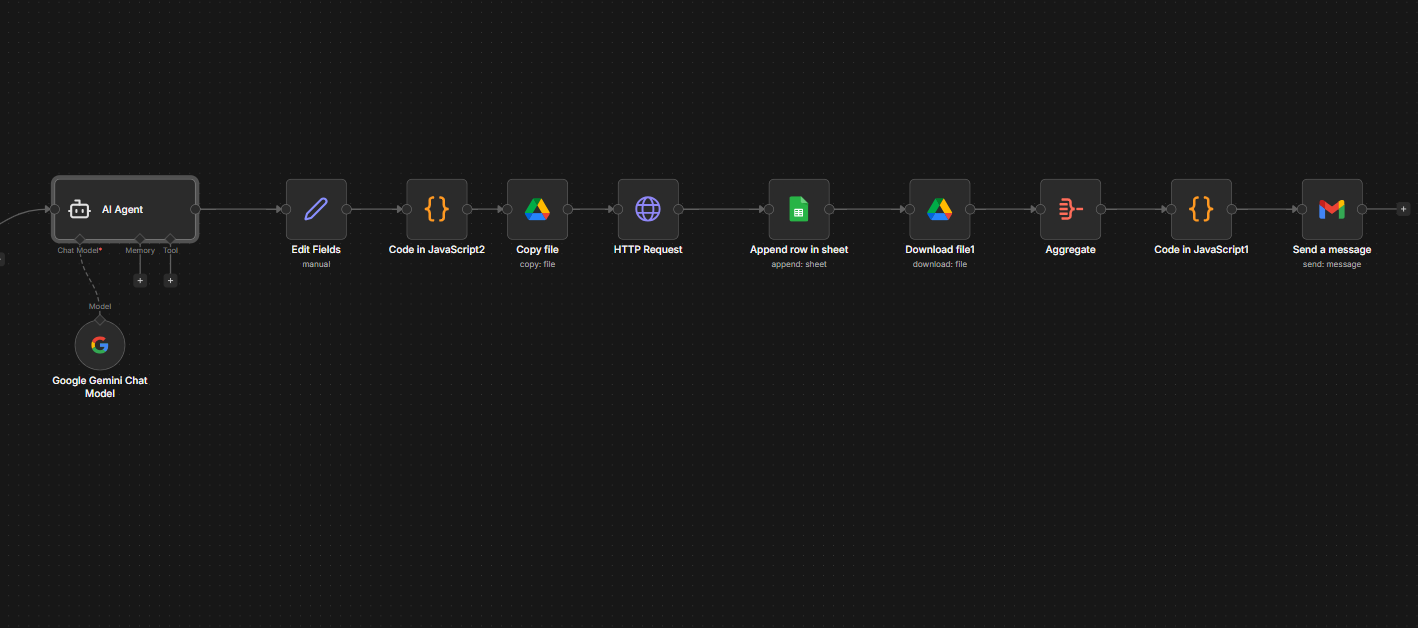
Task: Open the HTTP Request globe node
Action: pyautogui.click(x=648, y=209)
